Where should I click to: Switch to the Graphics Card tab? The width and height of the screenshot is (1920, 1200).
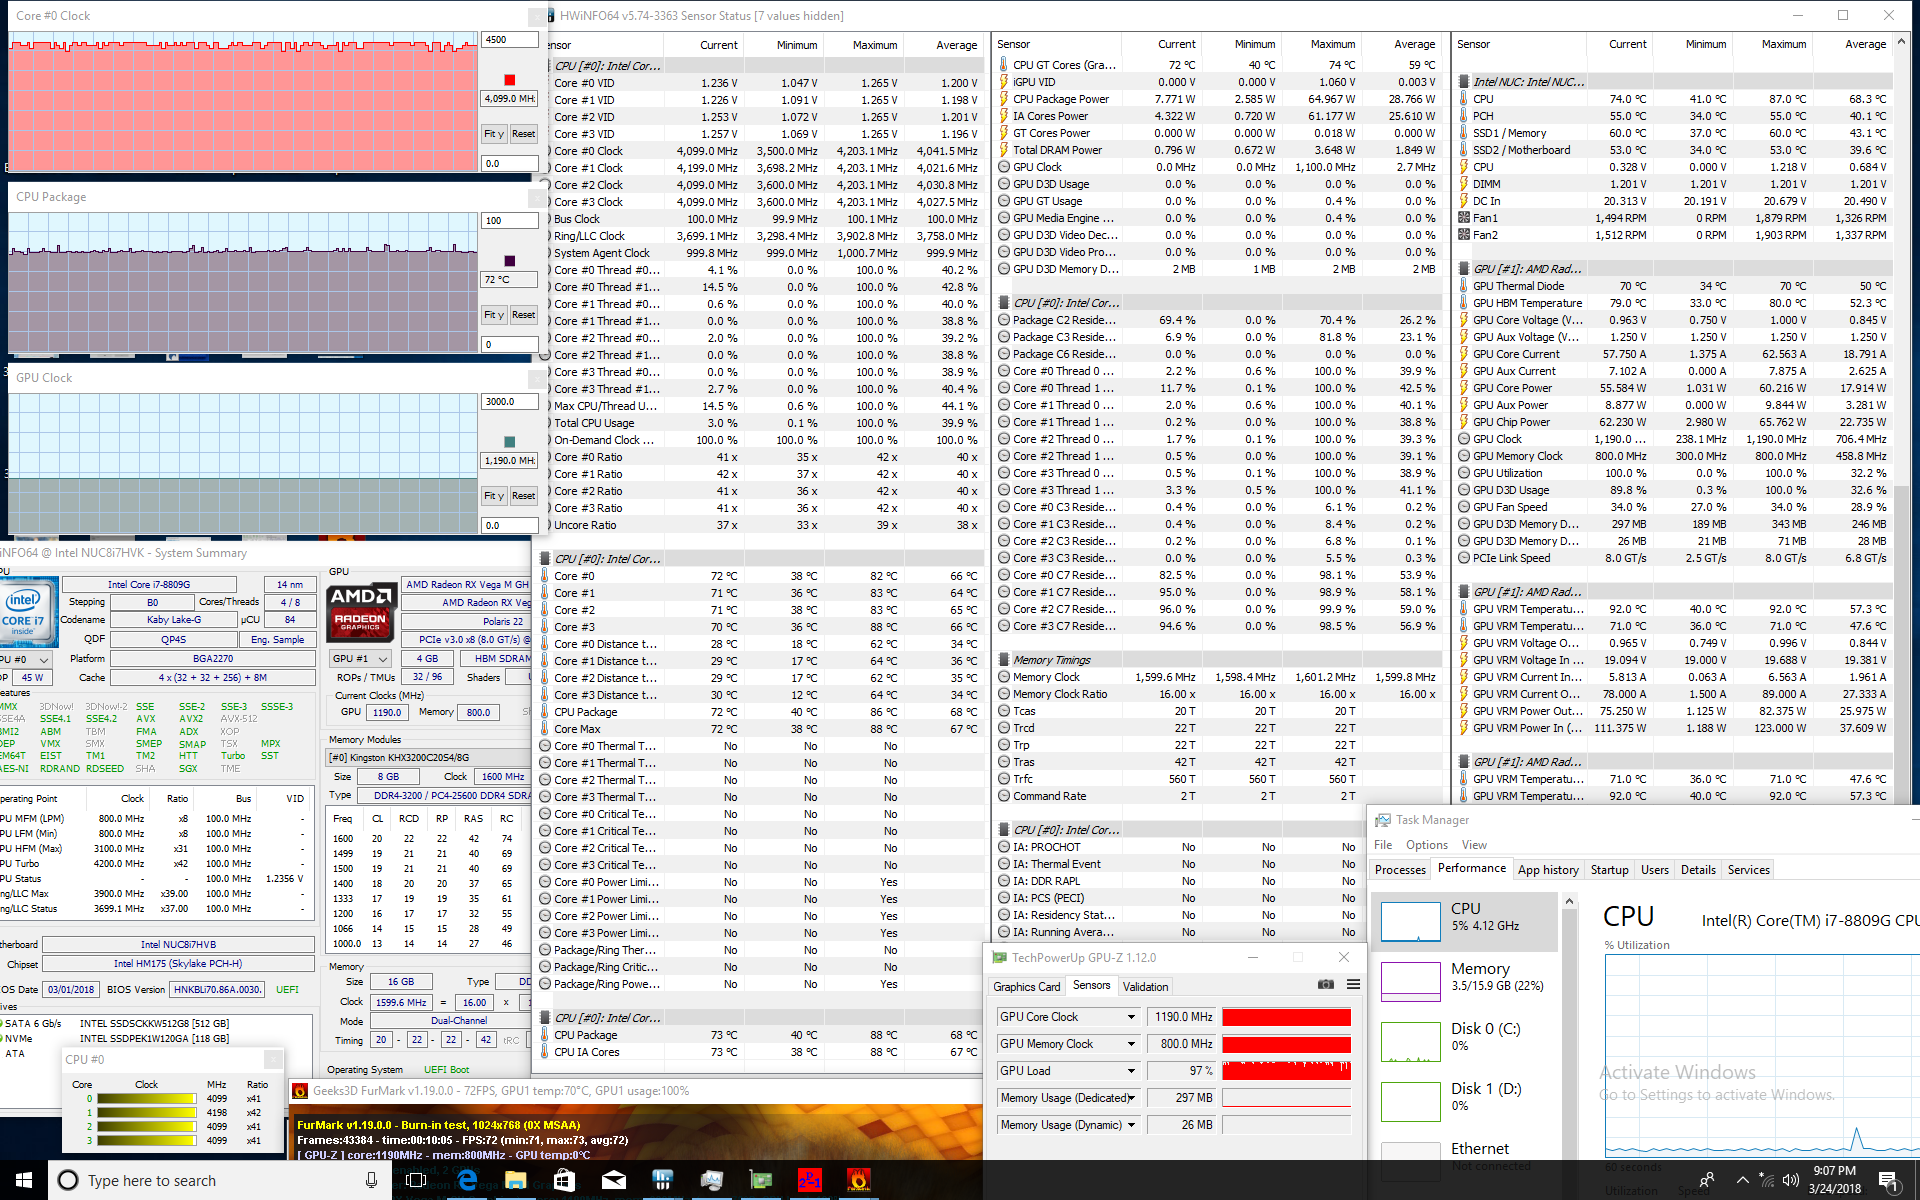(1026, 986)
